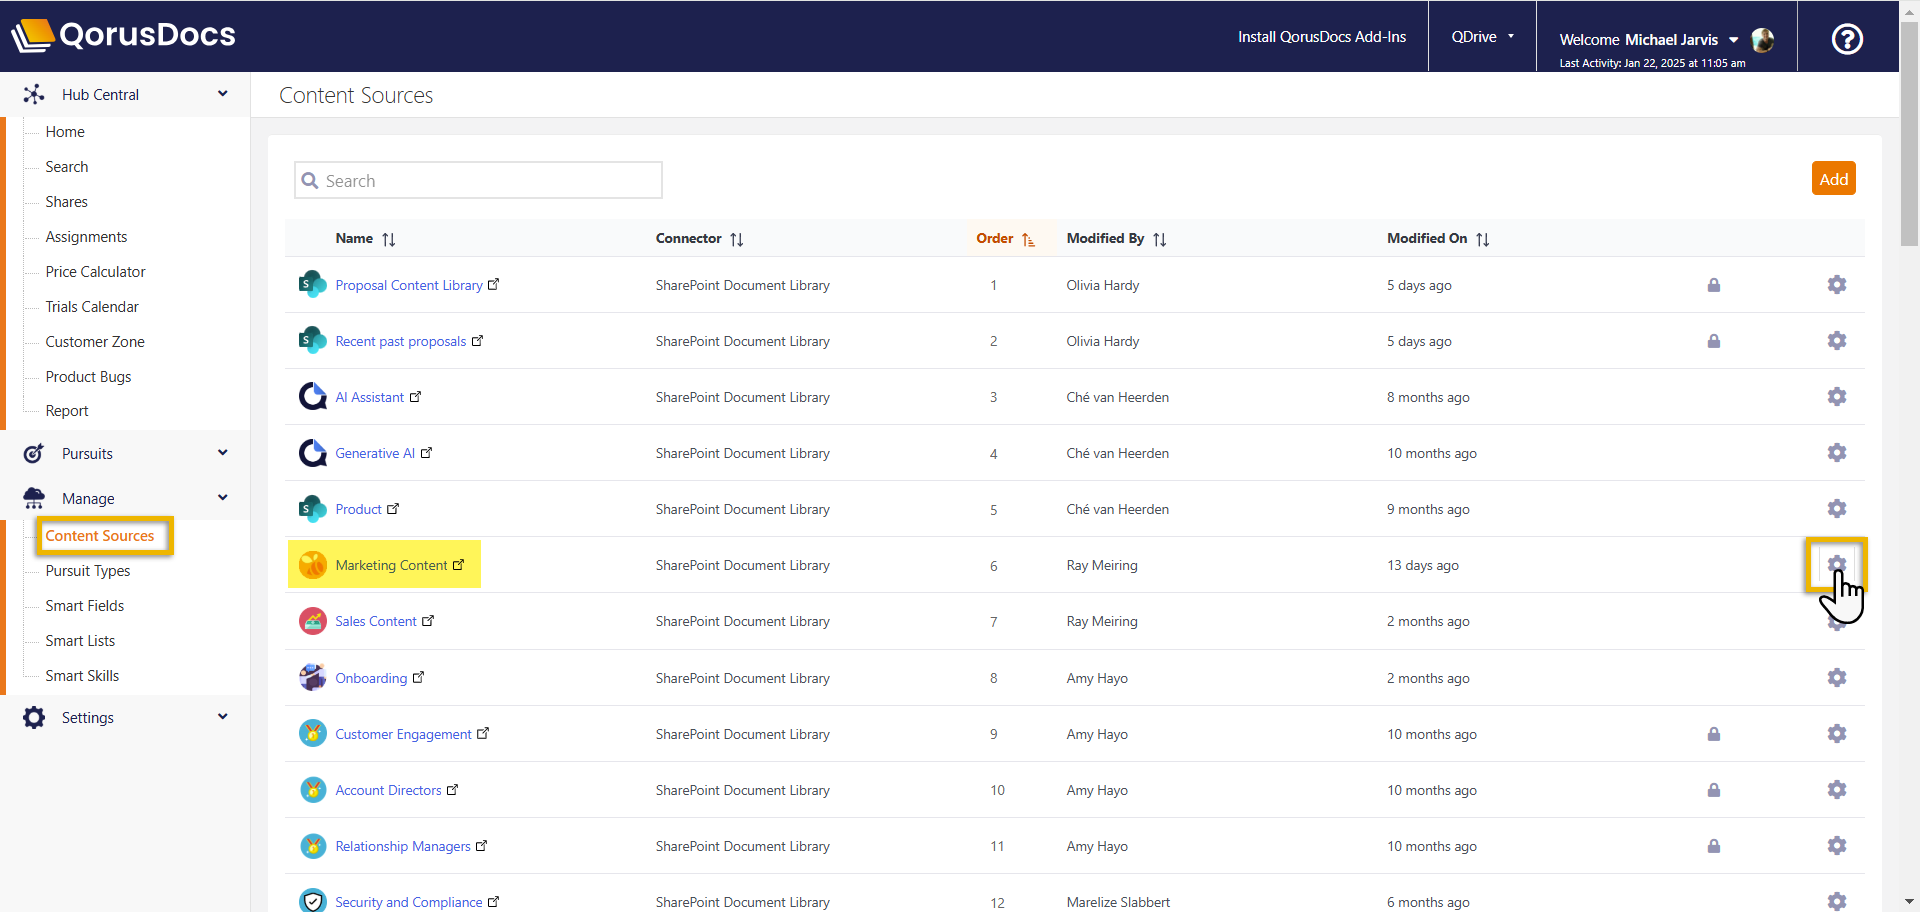1920x912 pixels.
Task: Open settings gear for Generative AI row
Action: coord(1836,453)
